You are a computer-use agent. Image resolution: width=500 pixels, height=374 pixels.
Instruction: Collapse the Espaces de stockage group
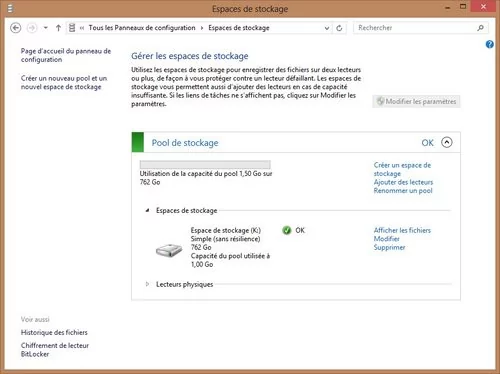(147, 210)
